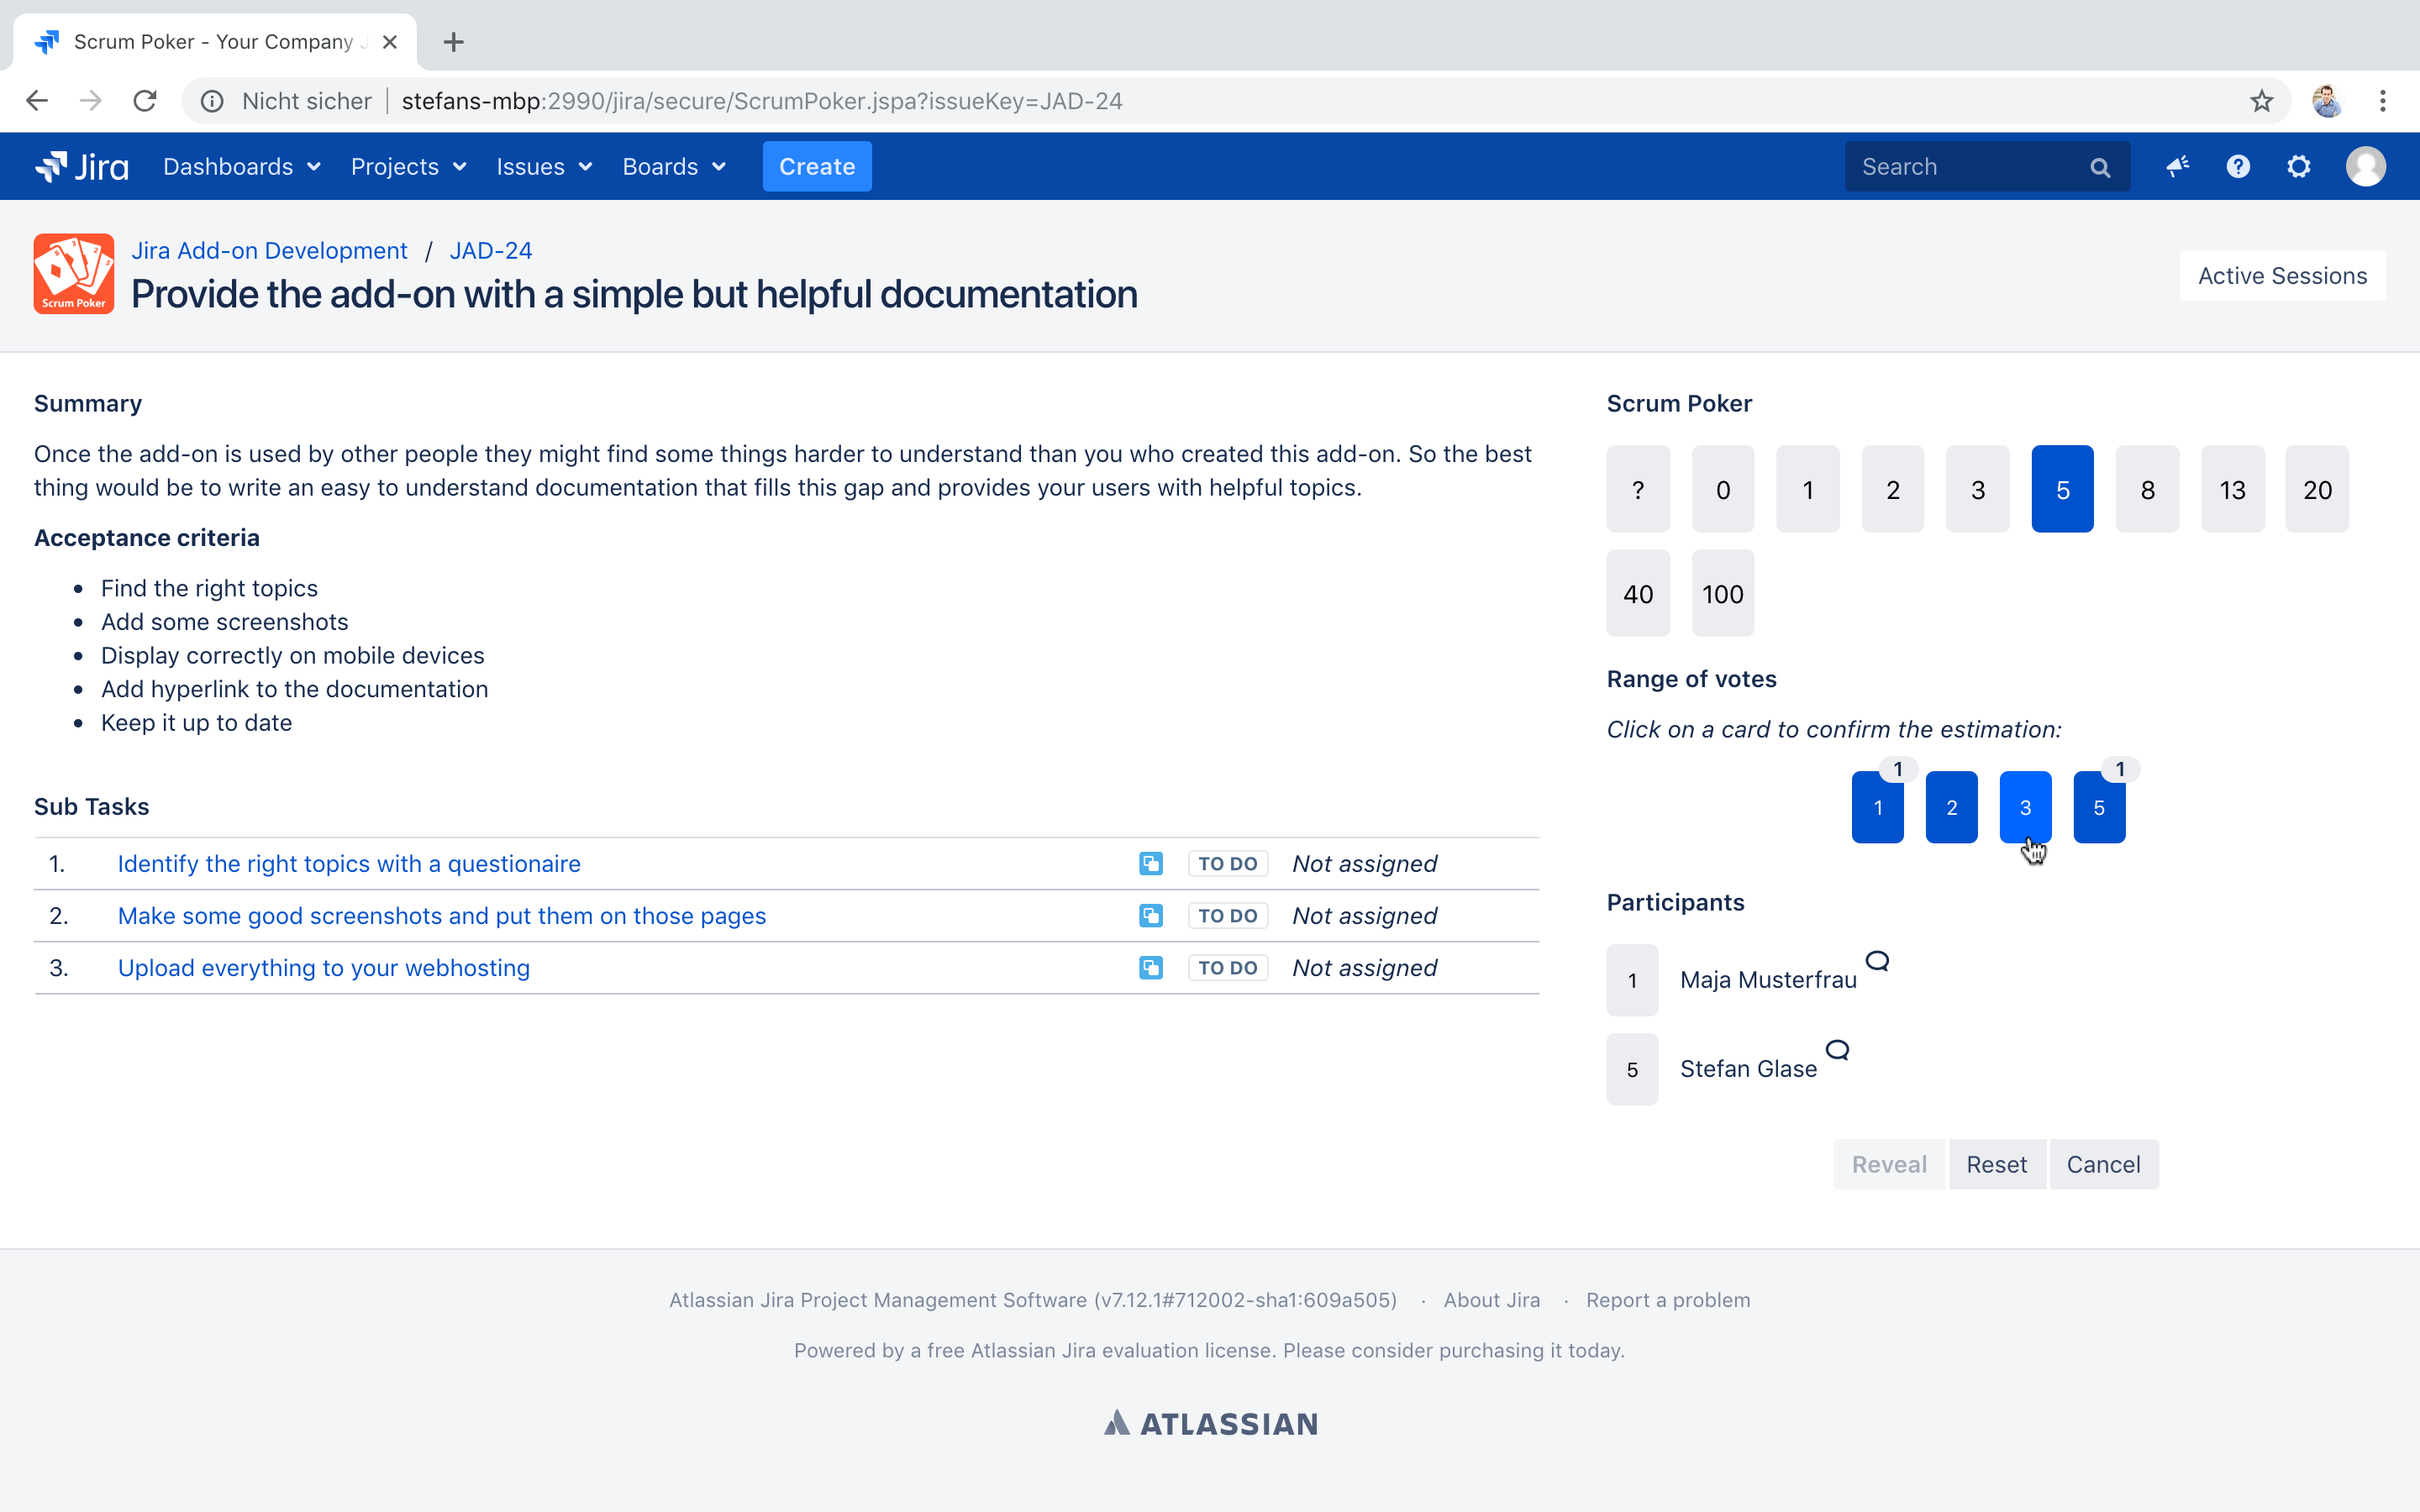Click the Reveal button to show votes

pos(1887,1163)
